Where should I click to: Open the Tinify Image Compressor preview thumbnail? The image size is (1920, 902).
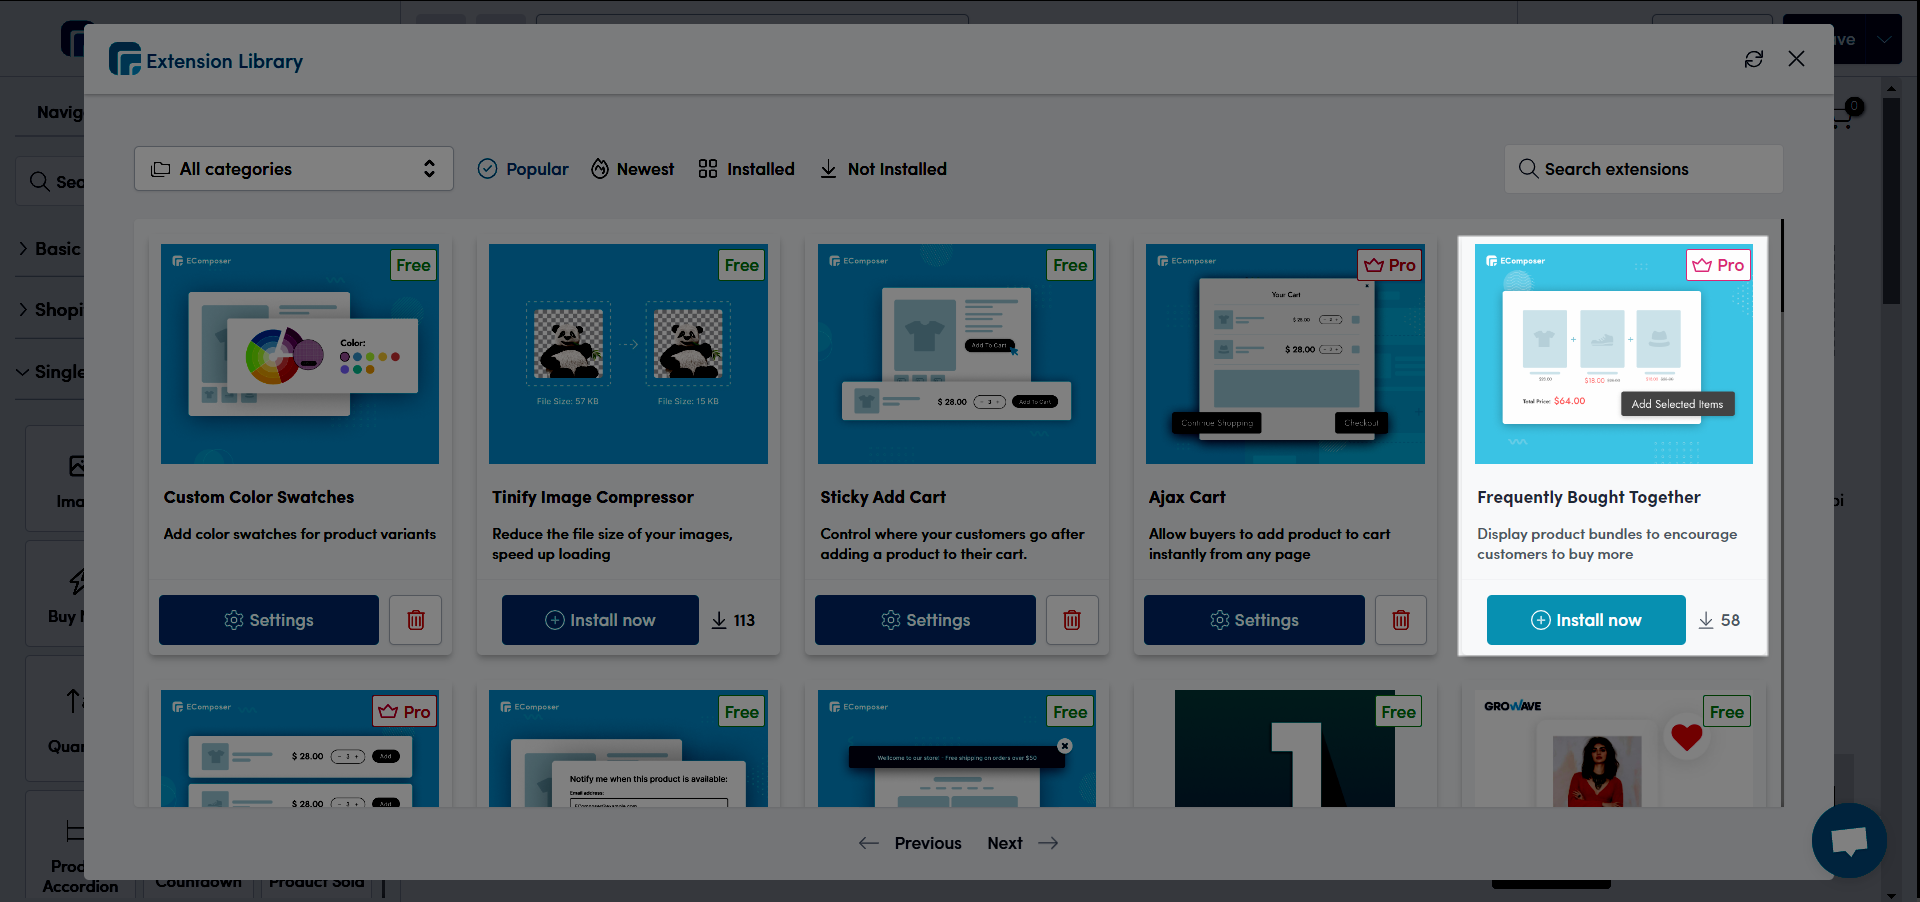[628, 354]
